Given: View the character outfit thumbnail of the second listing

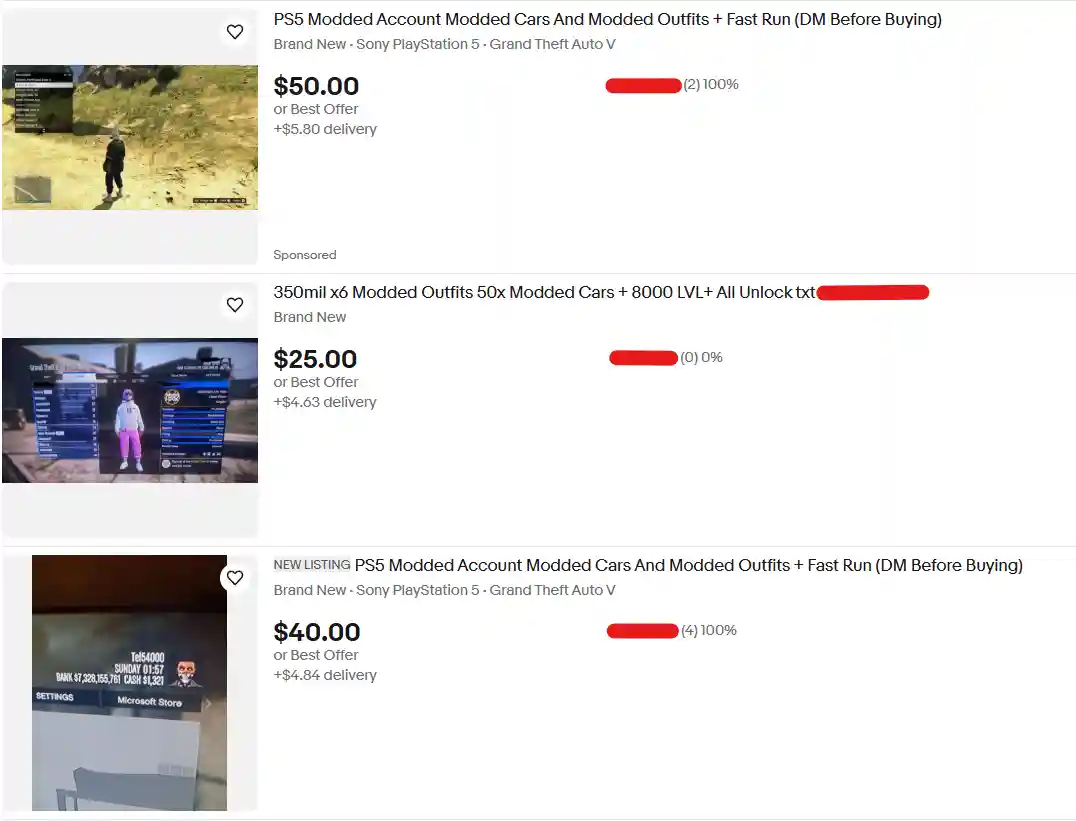Looking at the screenshot, I should [130, 410].
